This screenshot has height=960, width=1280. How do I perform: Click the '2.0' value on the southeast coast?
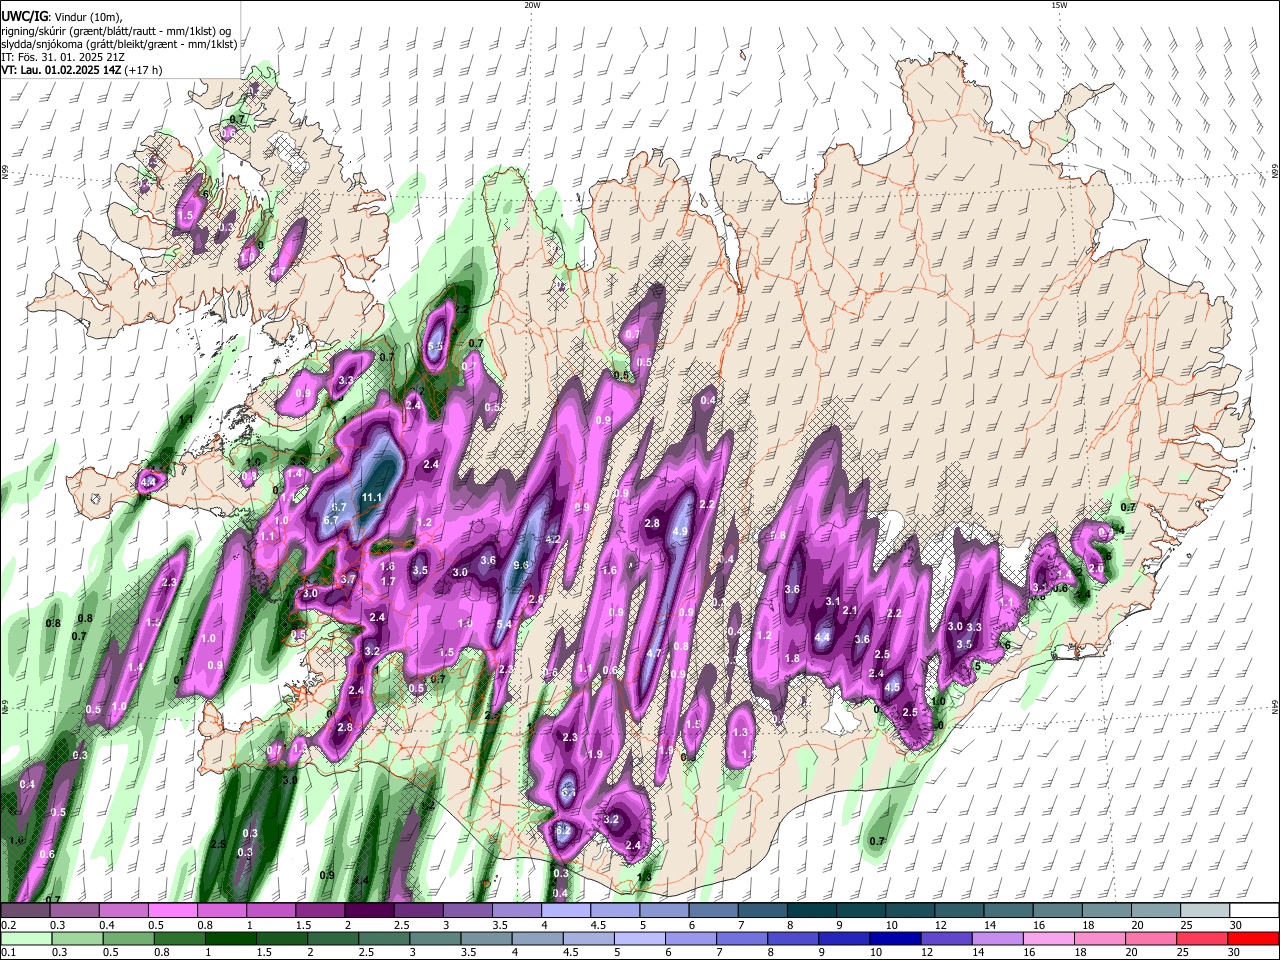(1096, 568)
